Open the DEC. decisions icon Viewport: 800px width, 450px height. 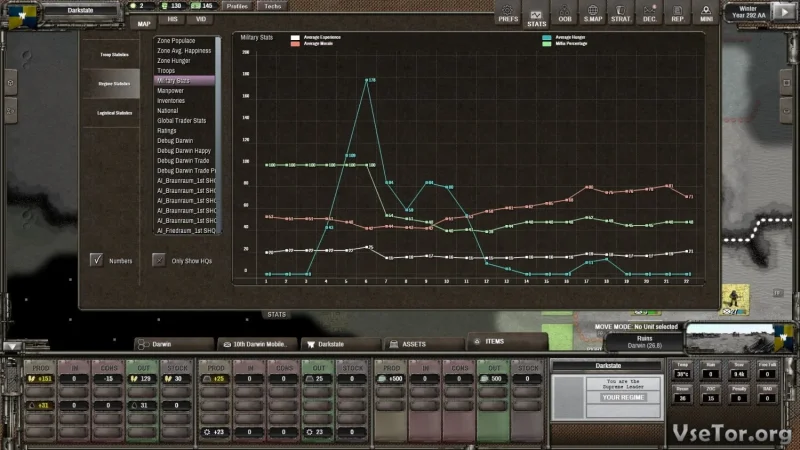[650, 13]
